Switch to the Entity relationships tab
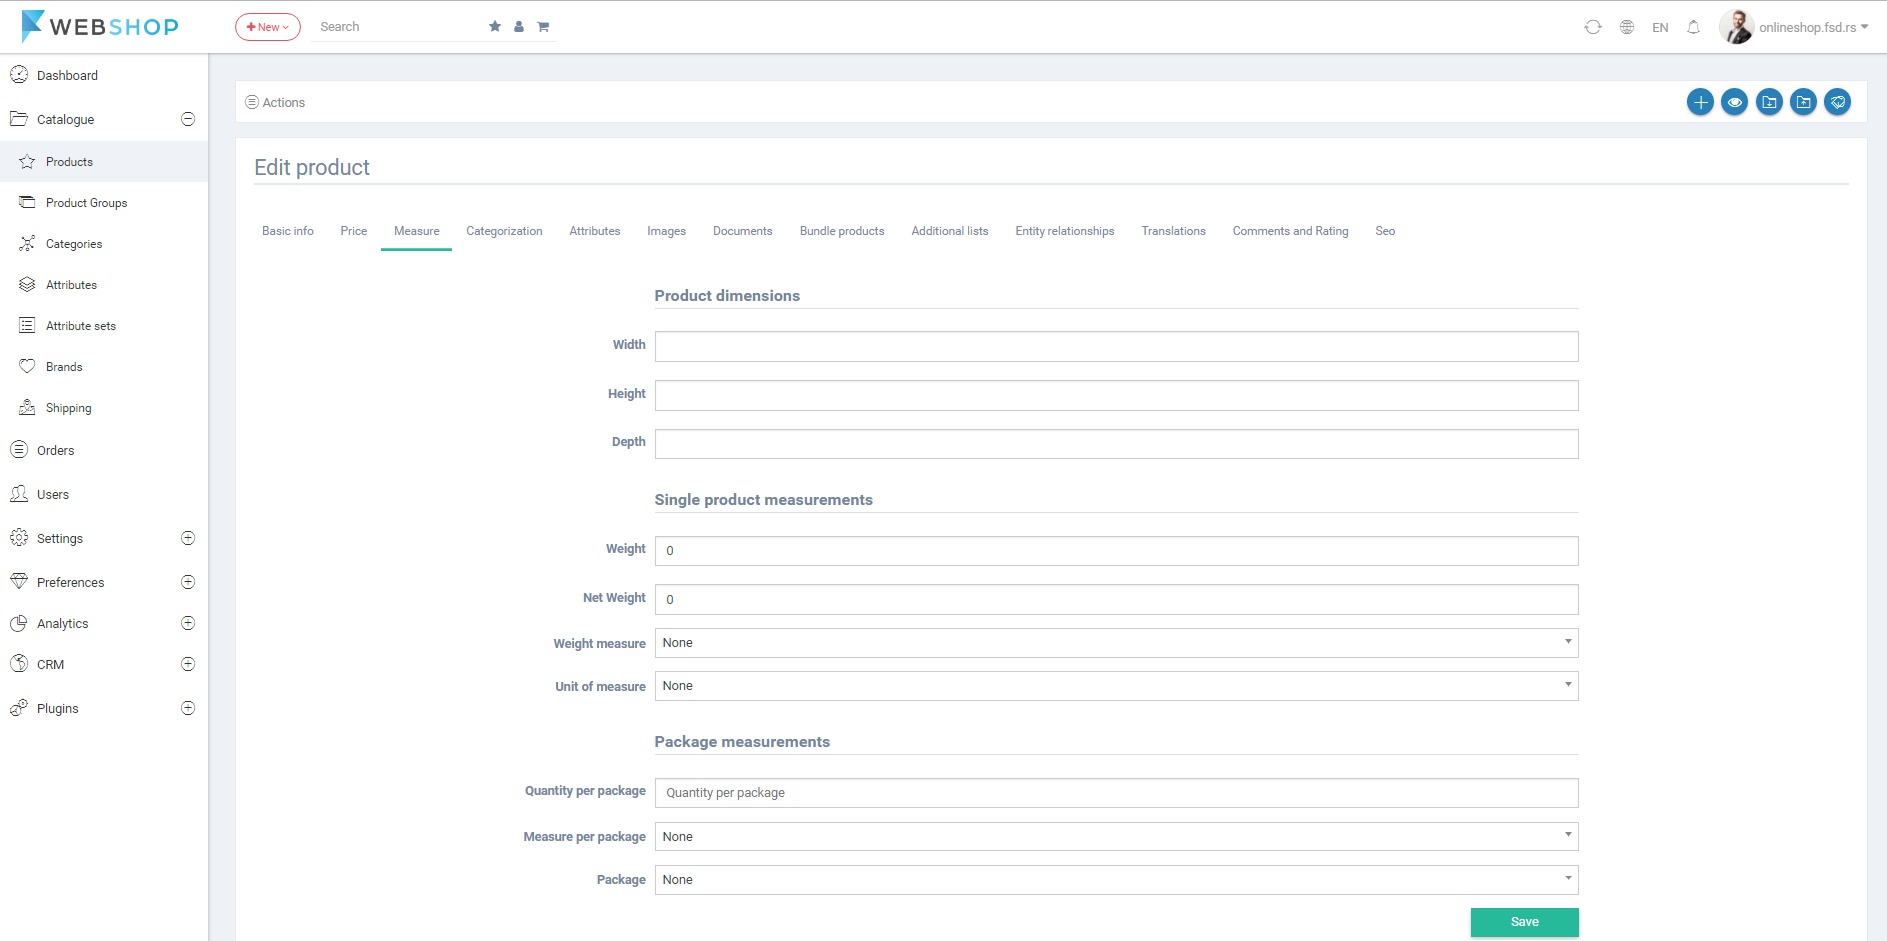The height and width of the screenshot is (941, 1887). click(x=1065, y=231)
